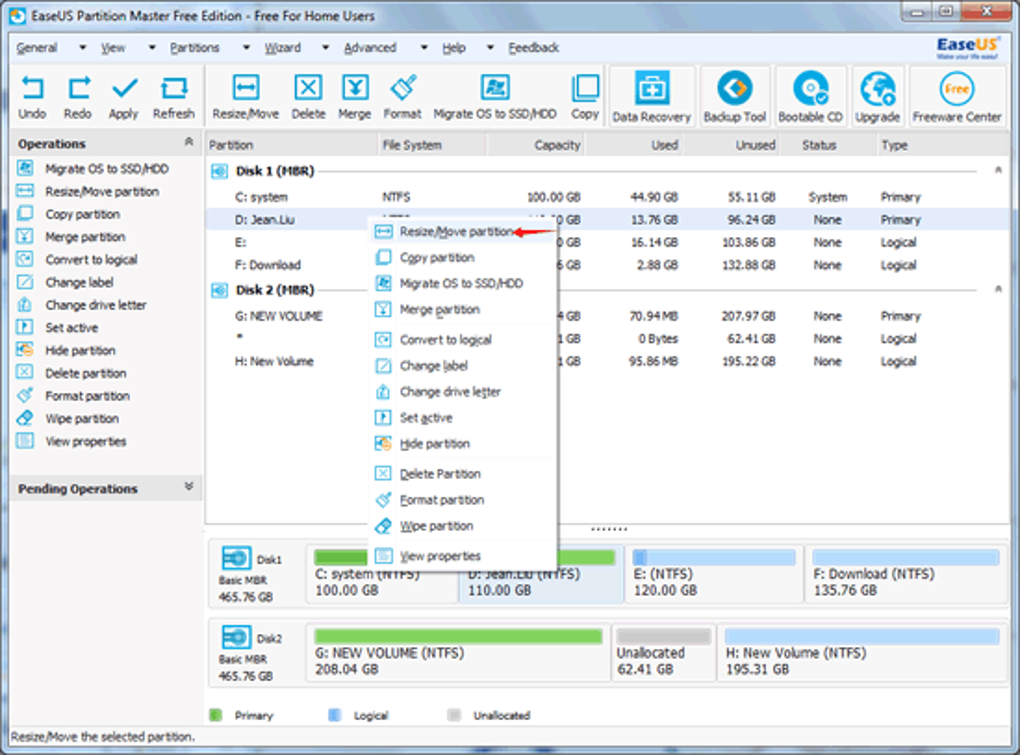Sort by the Unused column header
The height and width of the screenshot is (755, 1020).
[731, 145]
